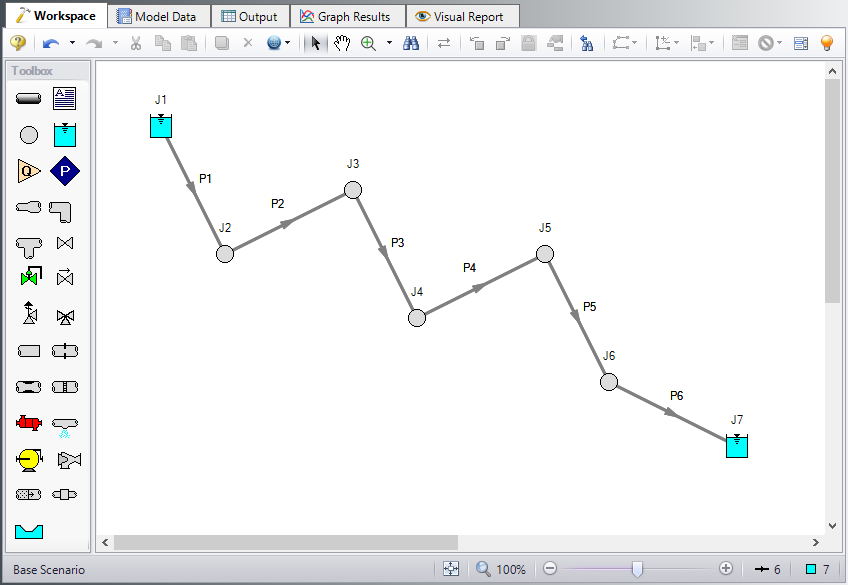Select the Pipe drawing tool
848x585 pixels.
coord(28,98)
